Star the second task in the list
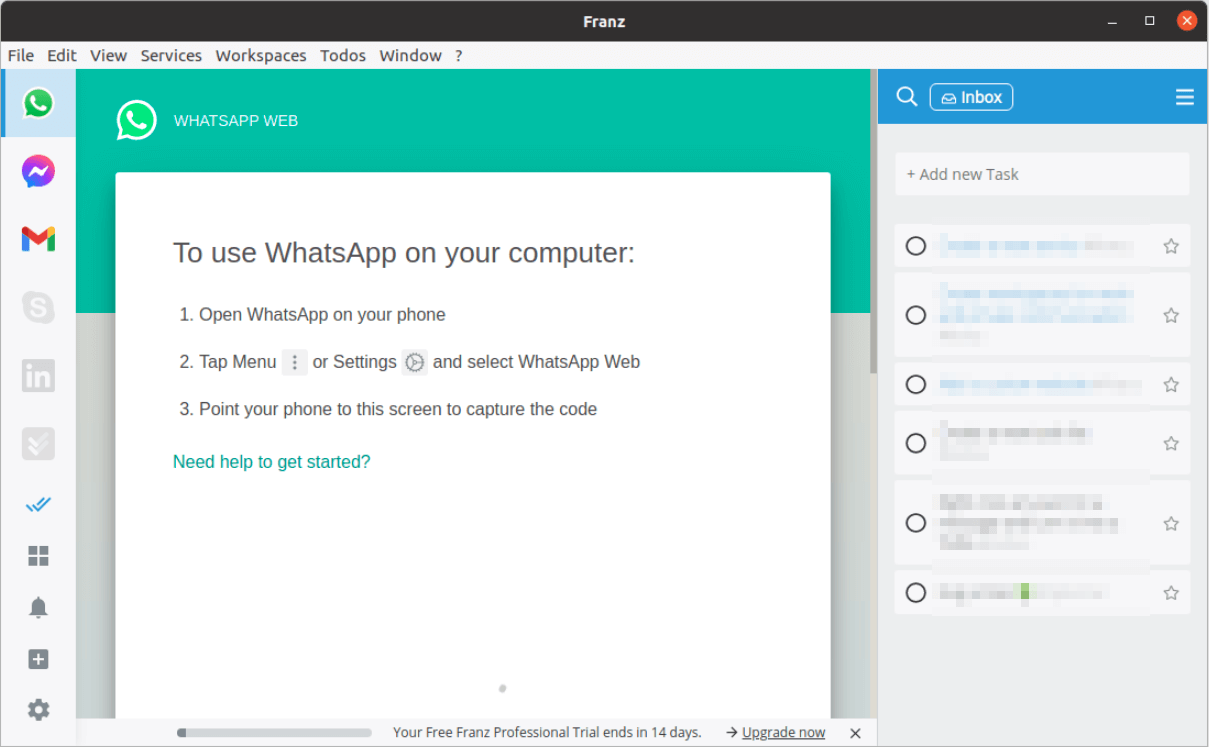 click(1171, 315)
